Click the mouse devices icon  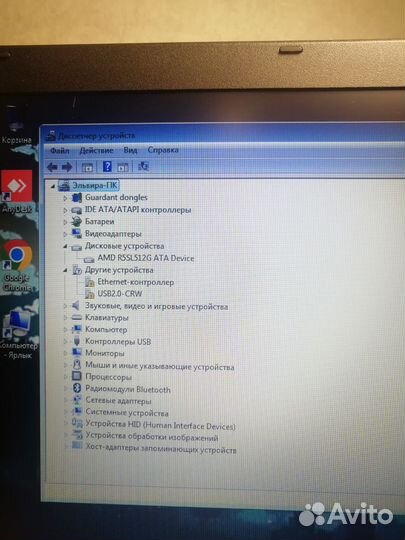tap(77, 365)
